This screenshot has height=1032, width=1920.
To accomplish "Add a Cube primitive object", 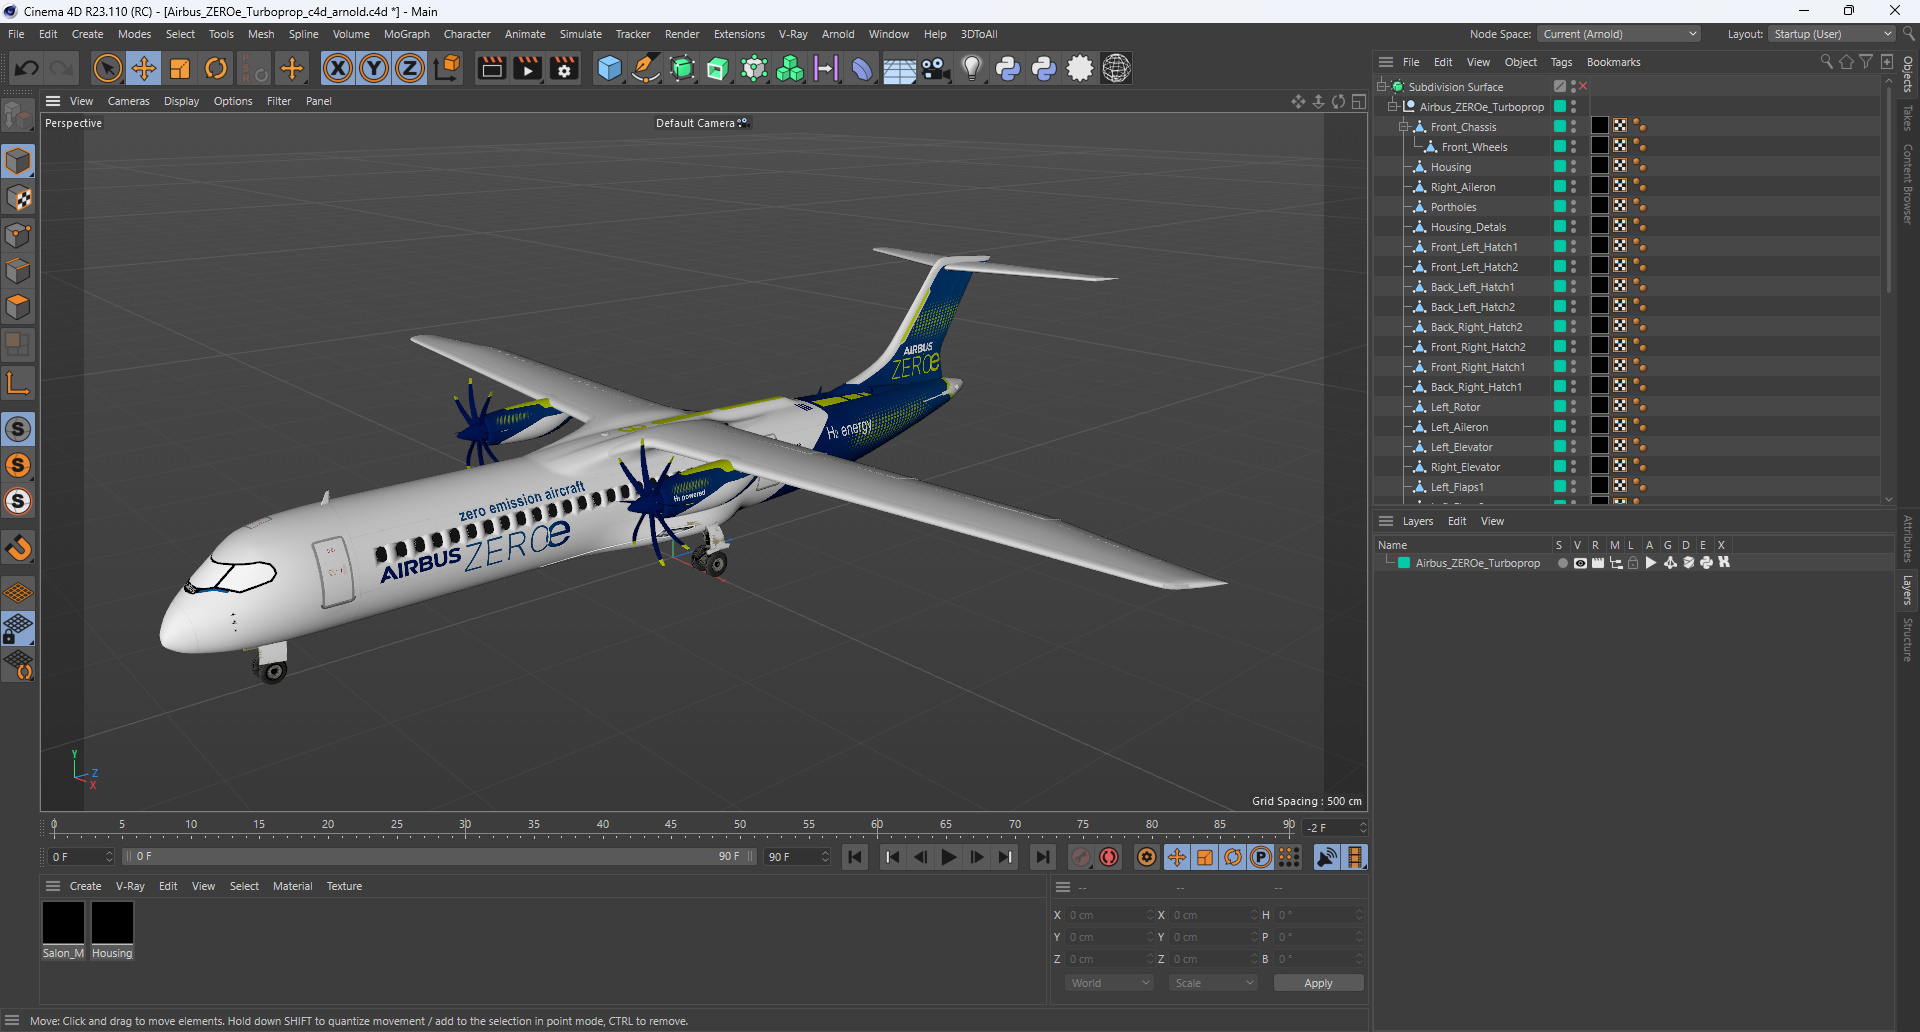I will click(x=609, y=68).
